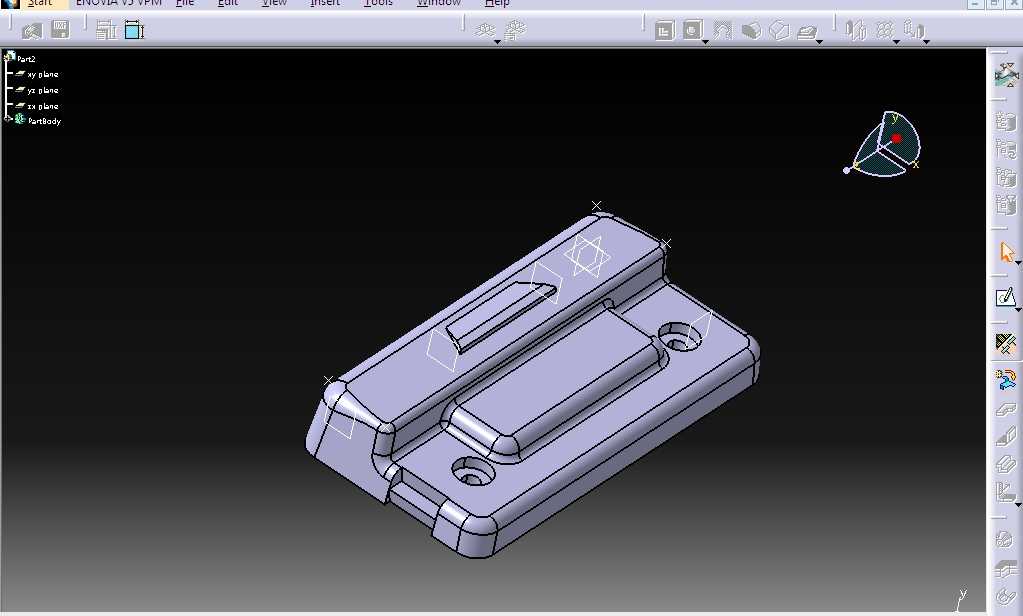The height and width of the screenshot is (616, 1023).
Task: Open the ENOVIA V5 VPM menu
Action: 119,3
